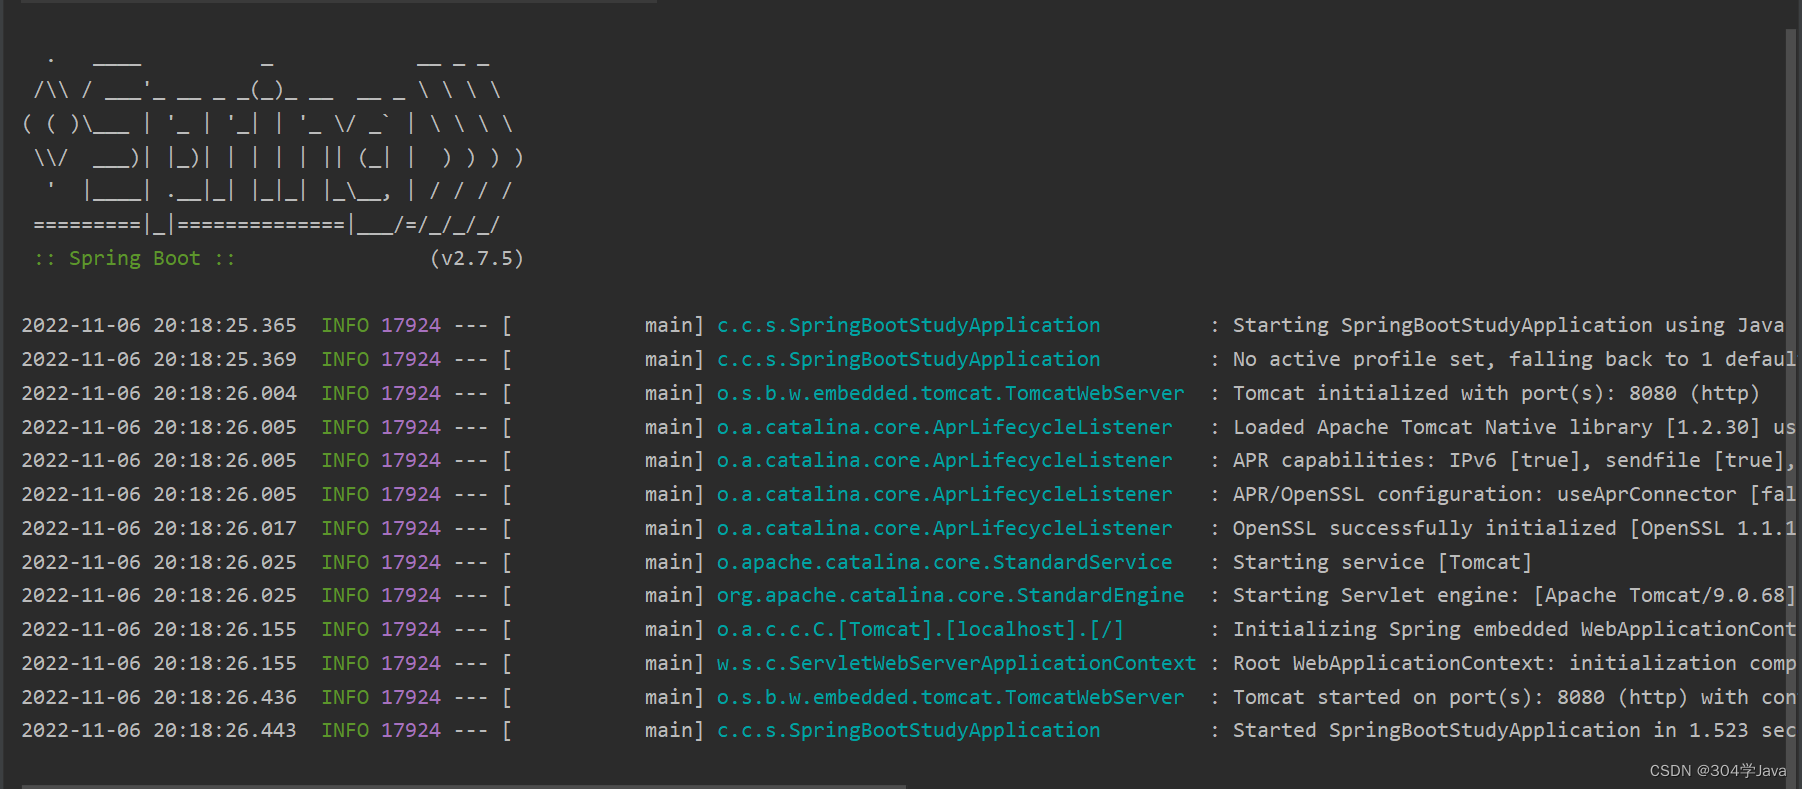Click message 'Starting SpringBootStudyApplication using Java'
1802x789 pixels.
pyautogui.click(x=1508, y=325)
